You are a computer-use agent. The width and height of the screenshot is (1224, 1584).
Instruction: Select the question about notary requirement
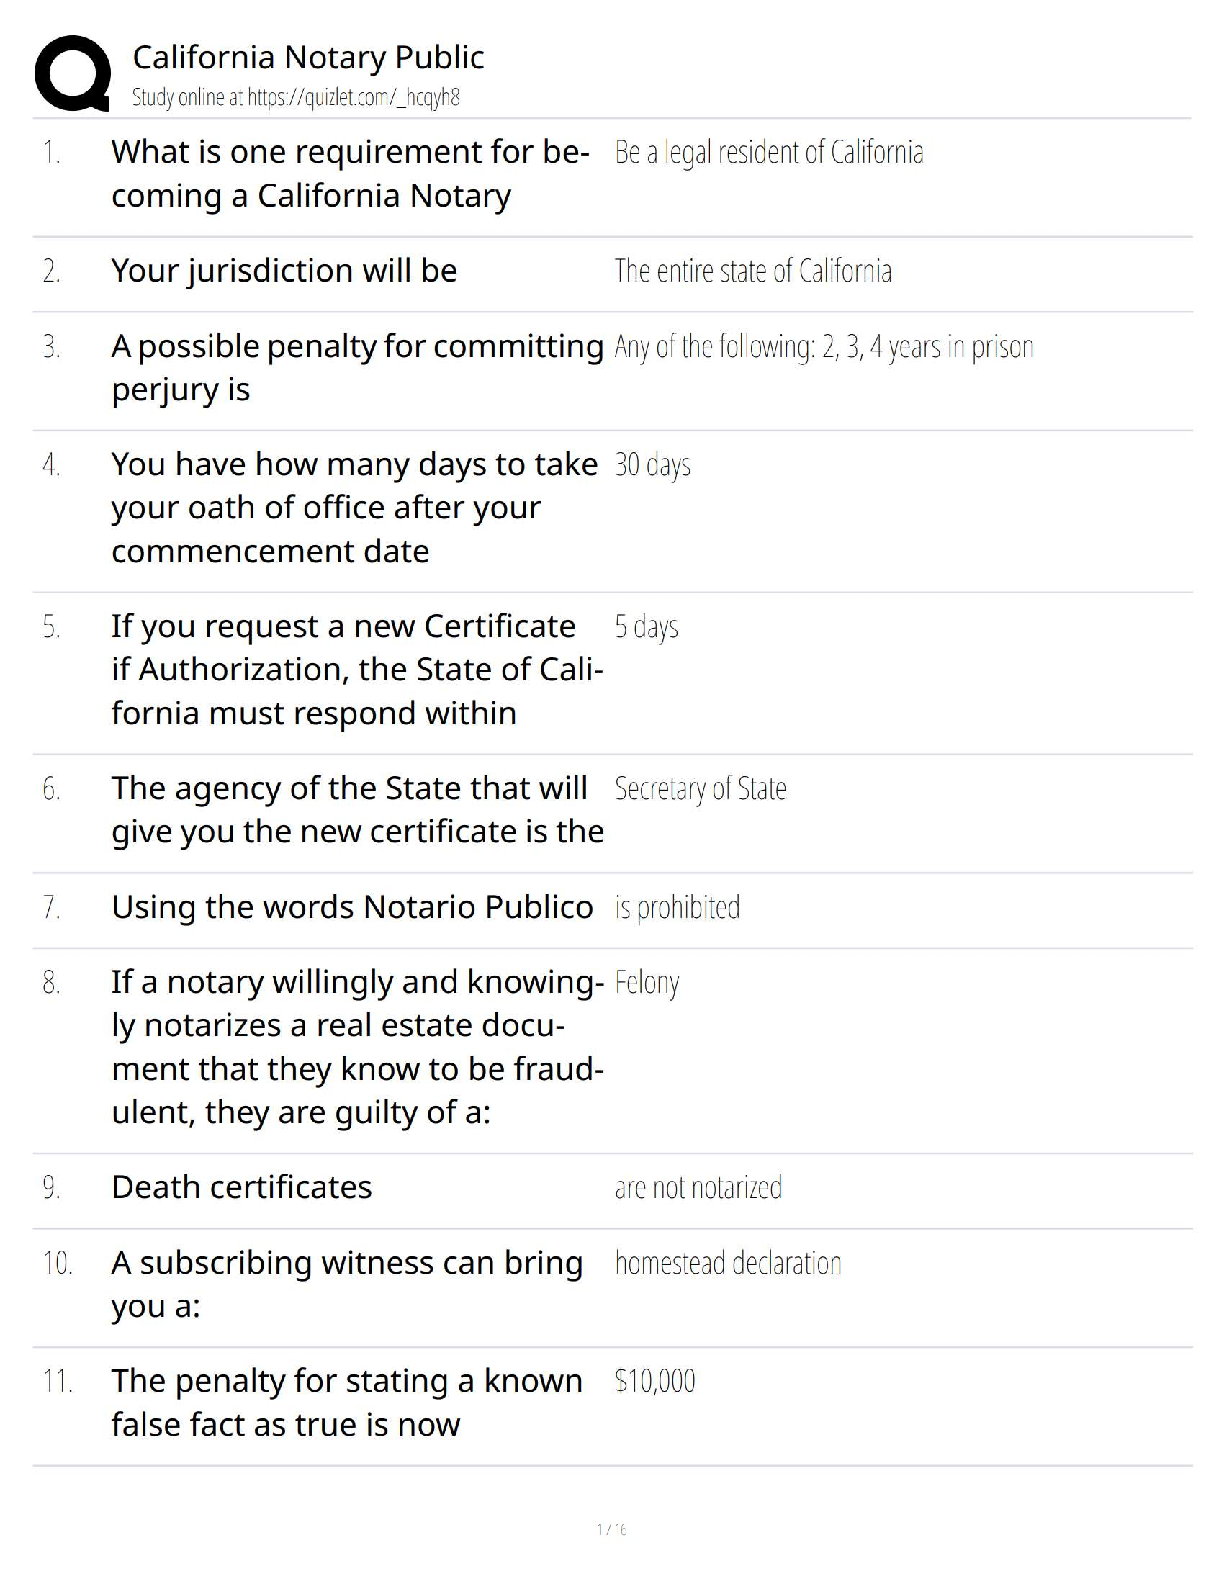point(350,173)
